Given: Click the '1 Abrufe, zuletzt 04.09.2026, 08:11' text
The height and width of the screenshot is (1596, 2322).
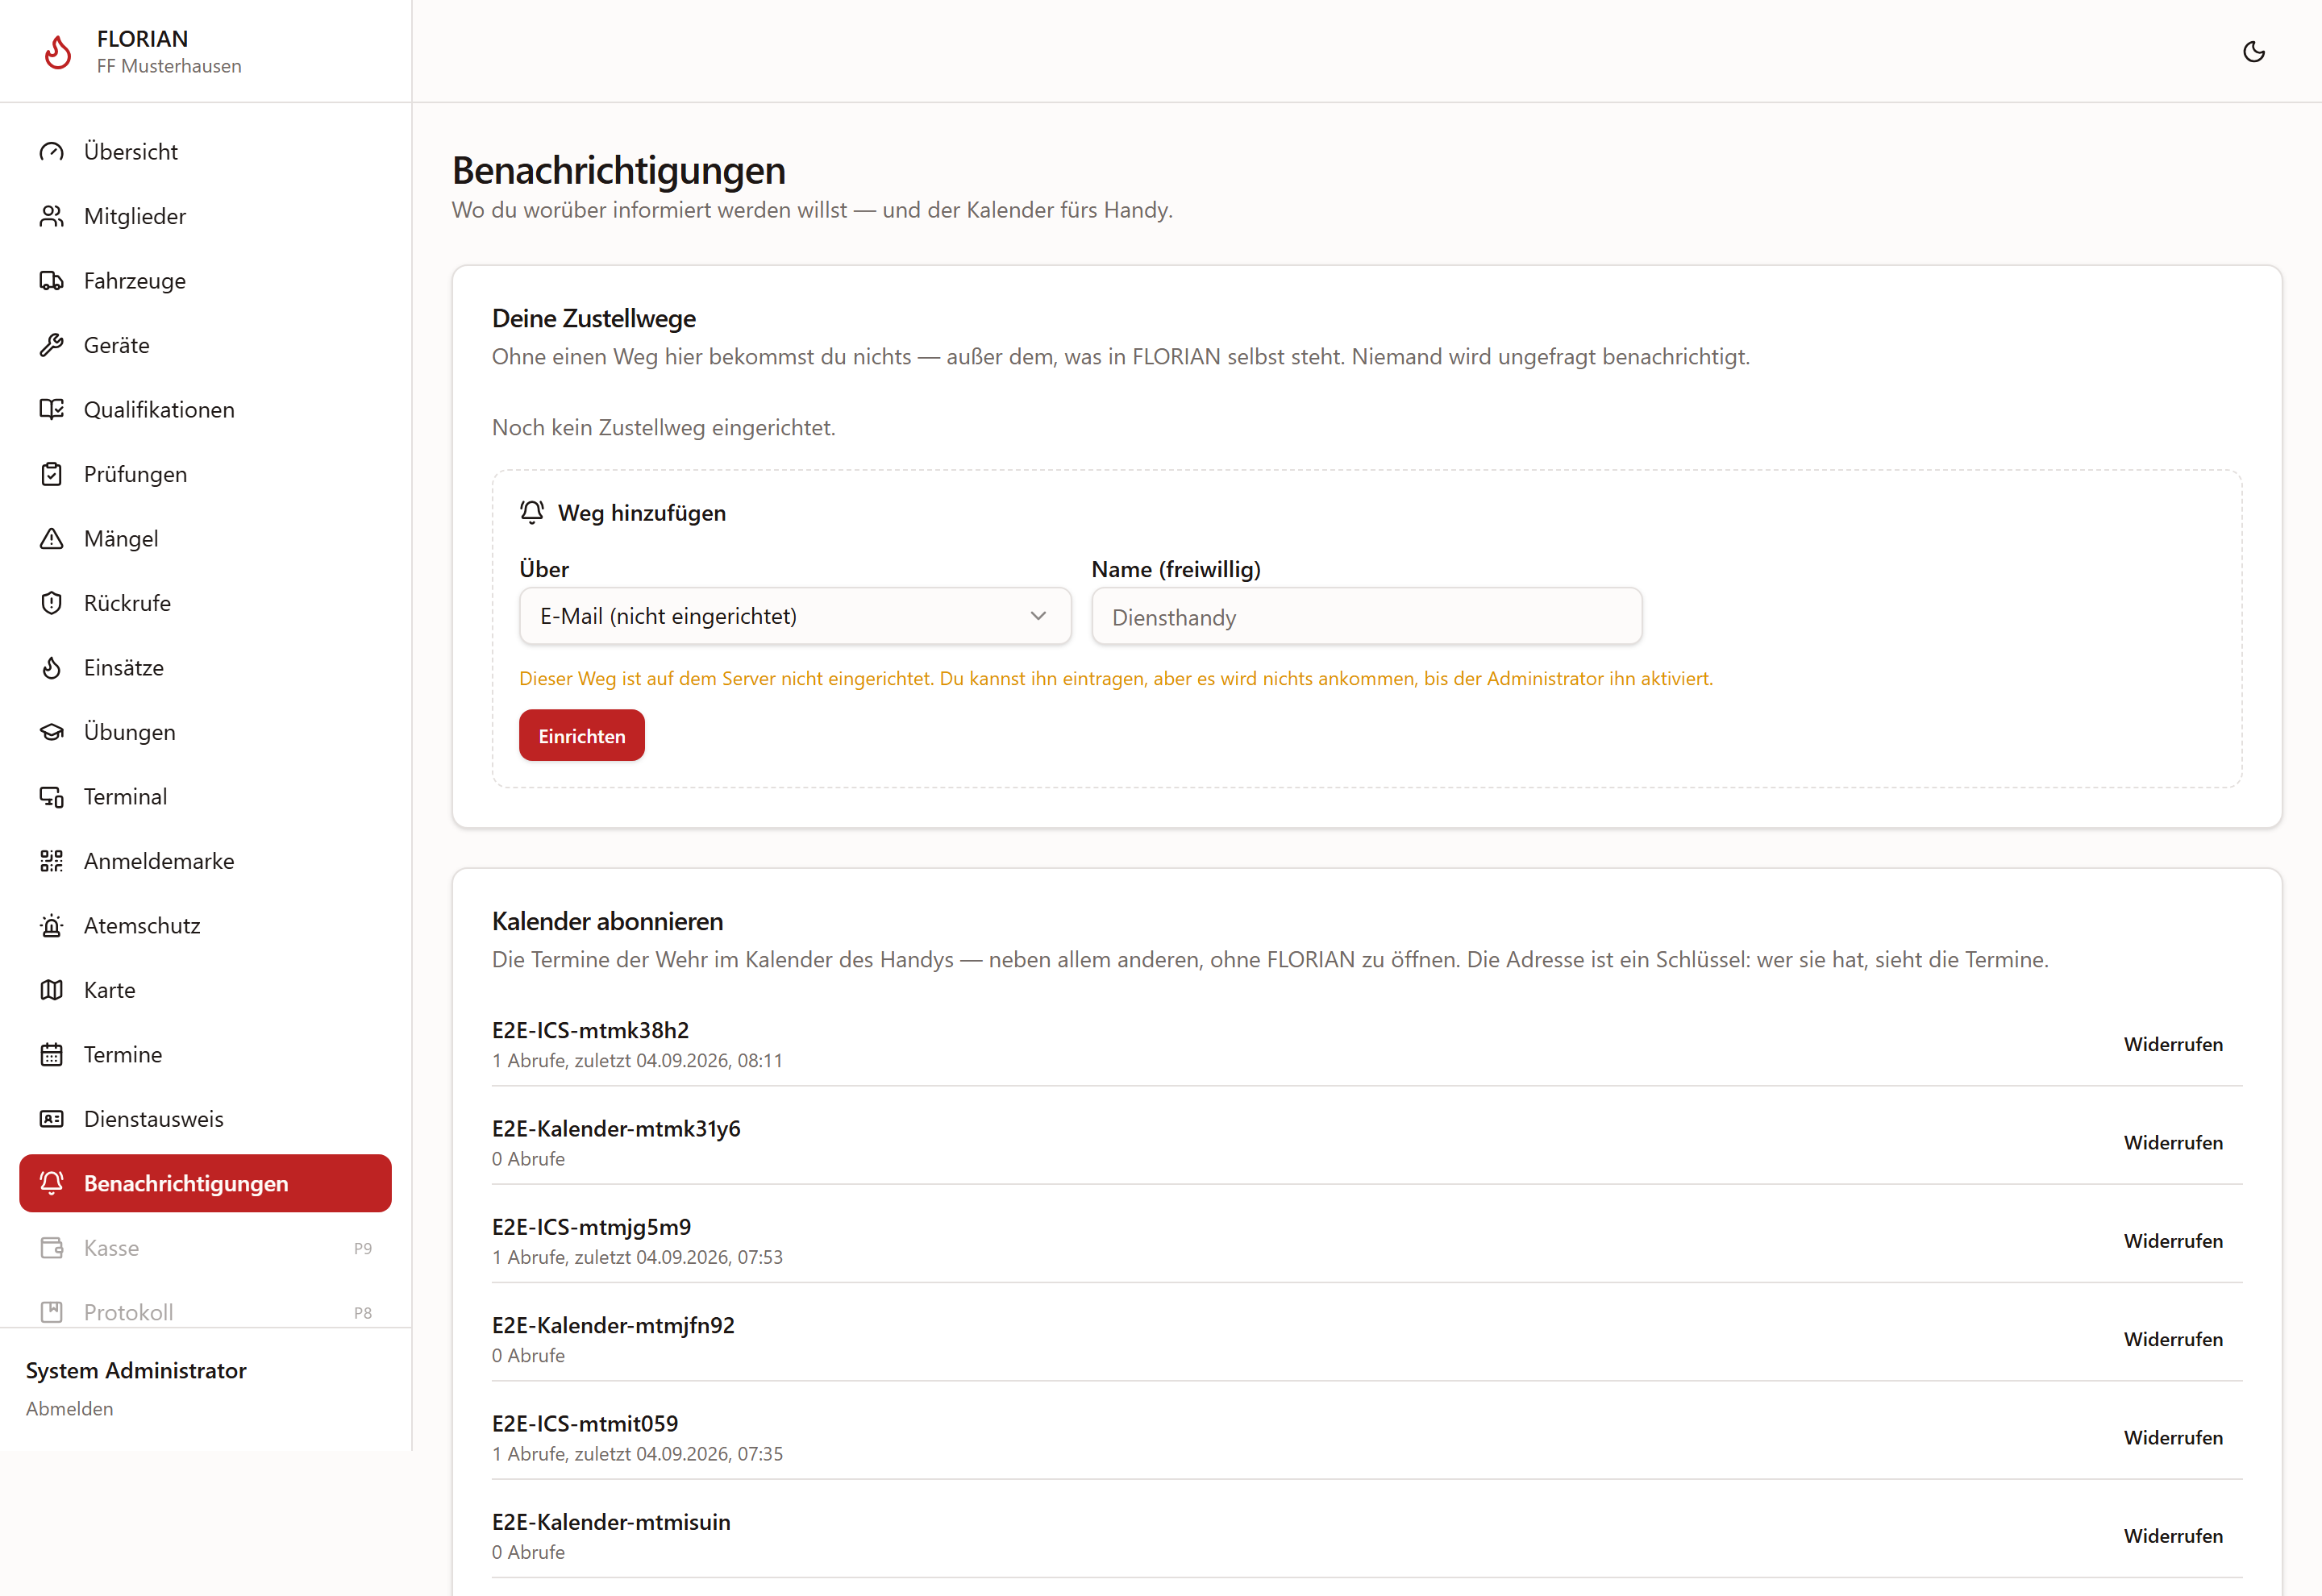Looking at the screenshot, I should coord(637,1061).
